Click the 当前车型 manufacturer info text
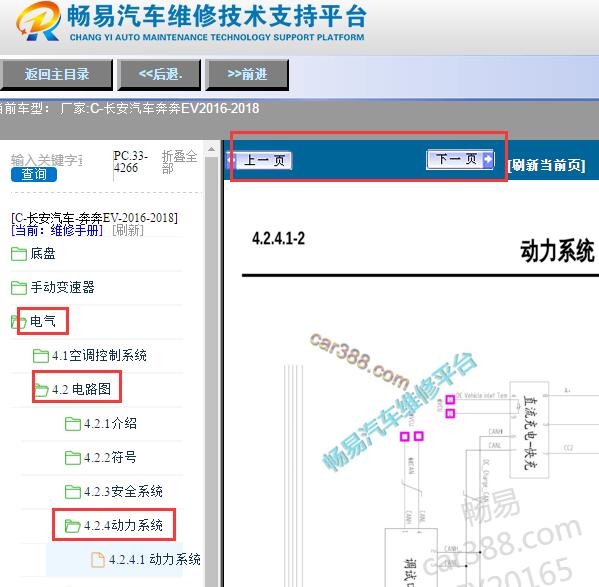This screenshot has width=599, height=587. (130, 108)
